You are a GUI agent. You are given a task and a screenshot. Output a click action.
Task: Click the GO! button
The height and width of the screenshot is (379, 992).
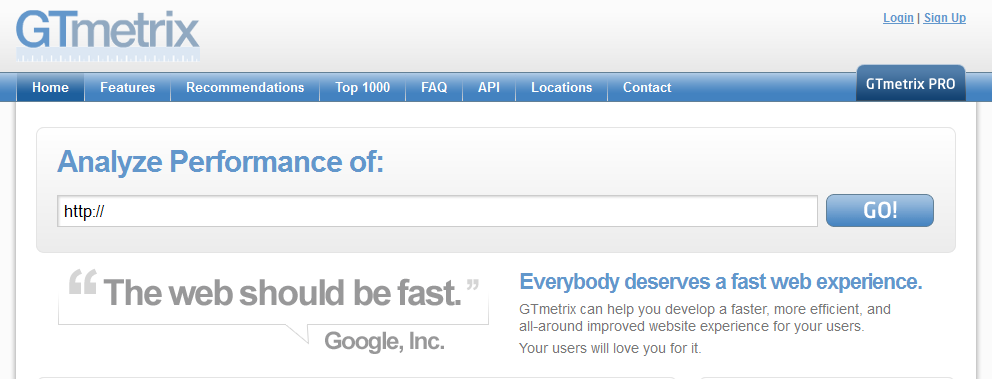pos(879,211)
